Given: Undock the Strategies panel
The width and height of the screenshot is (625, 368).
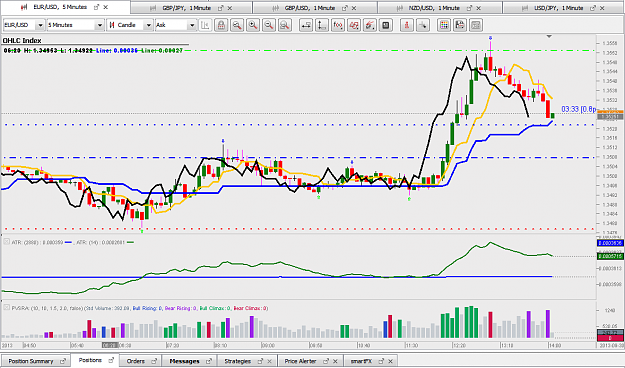Looking at the screenshot, I should (260, 361).
